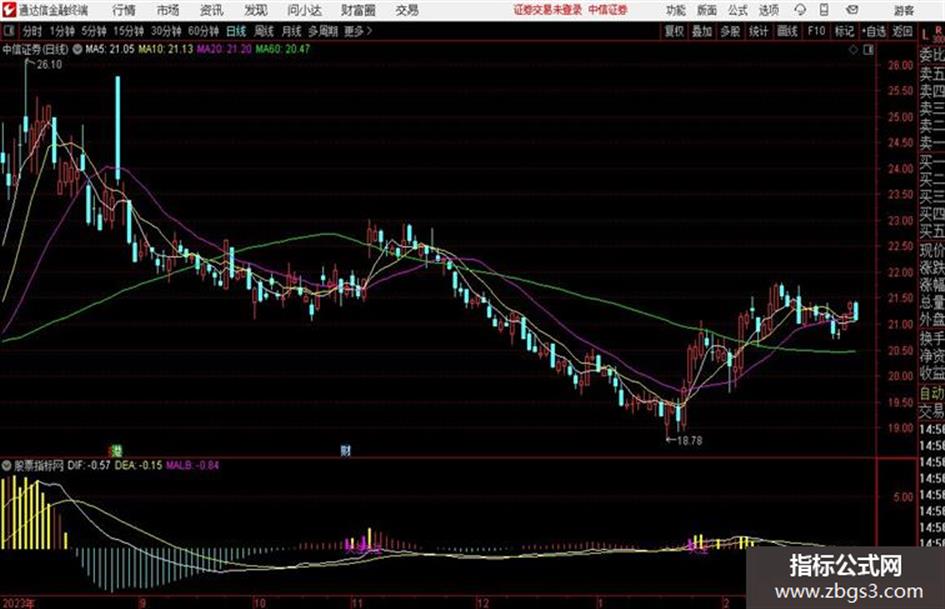Viewport: 945px width, 609px height.
Task: Click the 标记 mark button
Action: (844, 31)
